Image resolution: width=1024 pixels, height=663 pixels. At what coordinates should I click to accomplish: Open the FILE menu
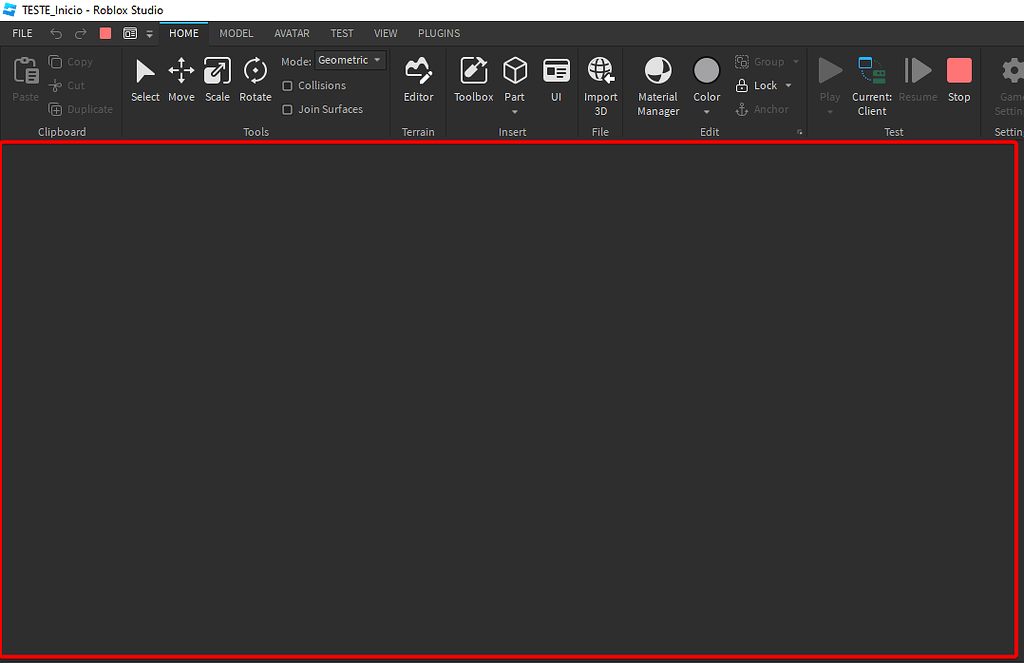[x=22, y=33]
